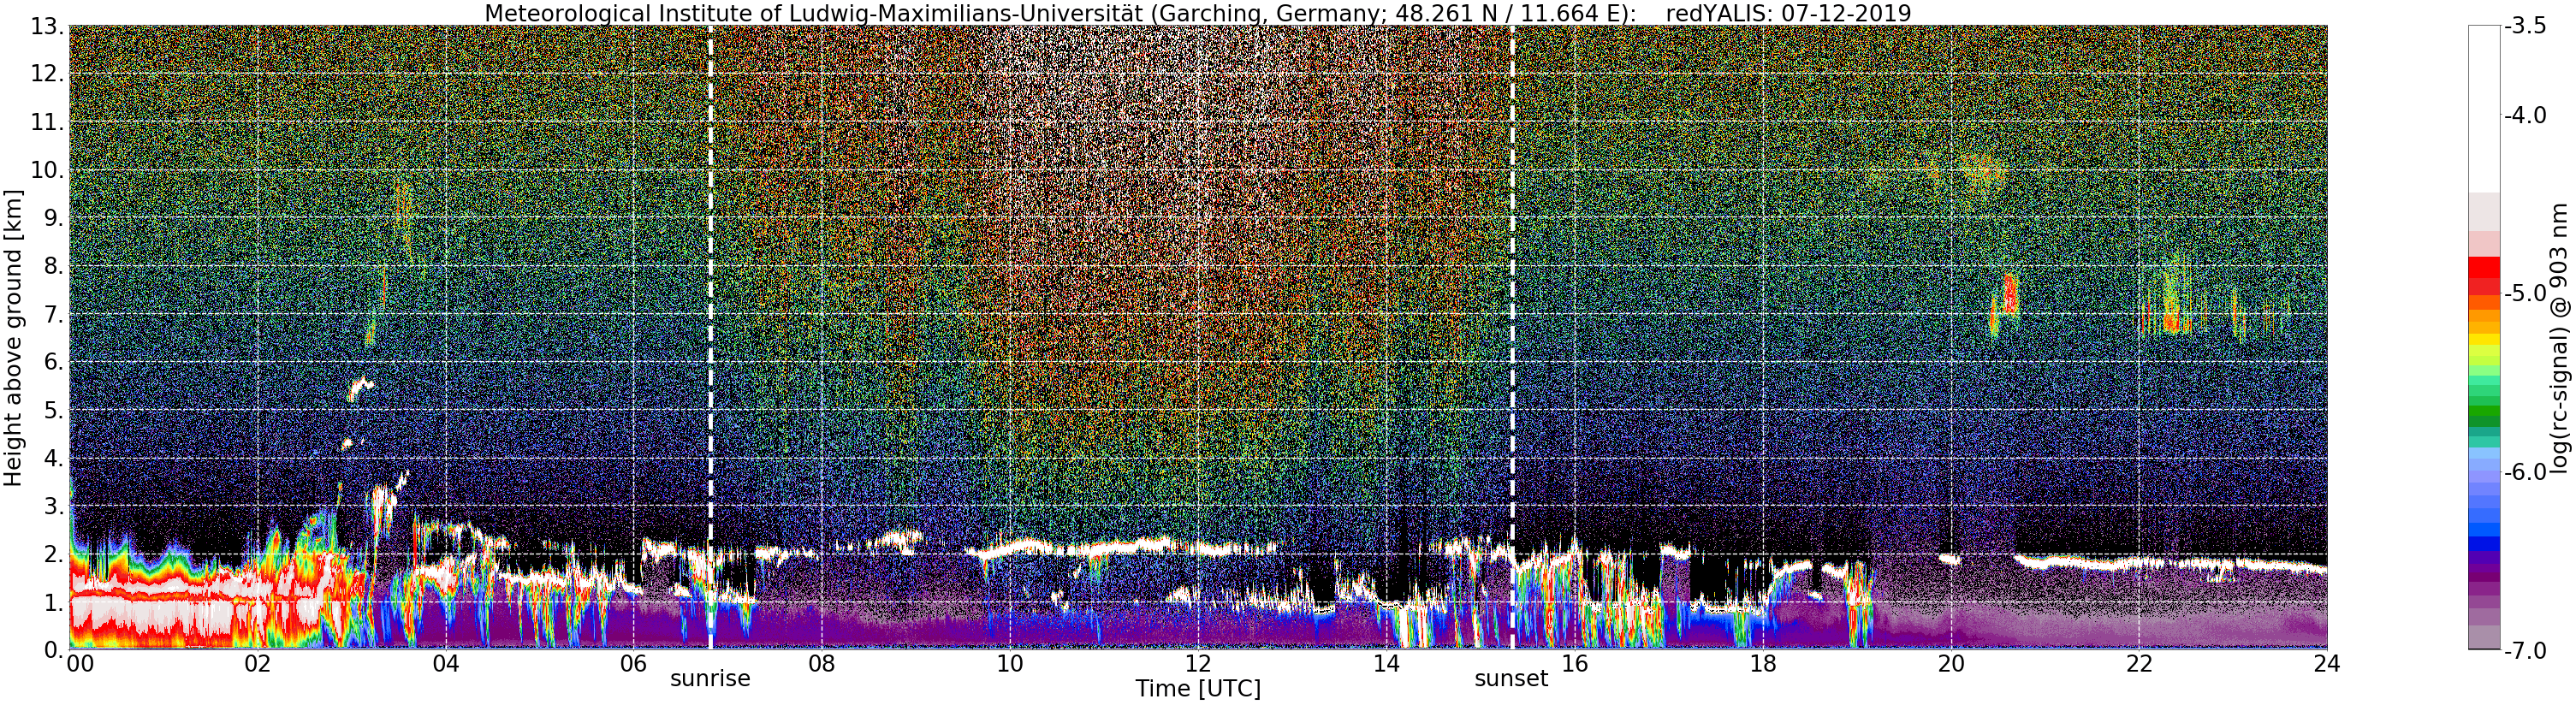The image size is (2576, 705).
Task: Click the '13.' height axis tick label
Action: coord(48,26)
